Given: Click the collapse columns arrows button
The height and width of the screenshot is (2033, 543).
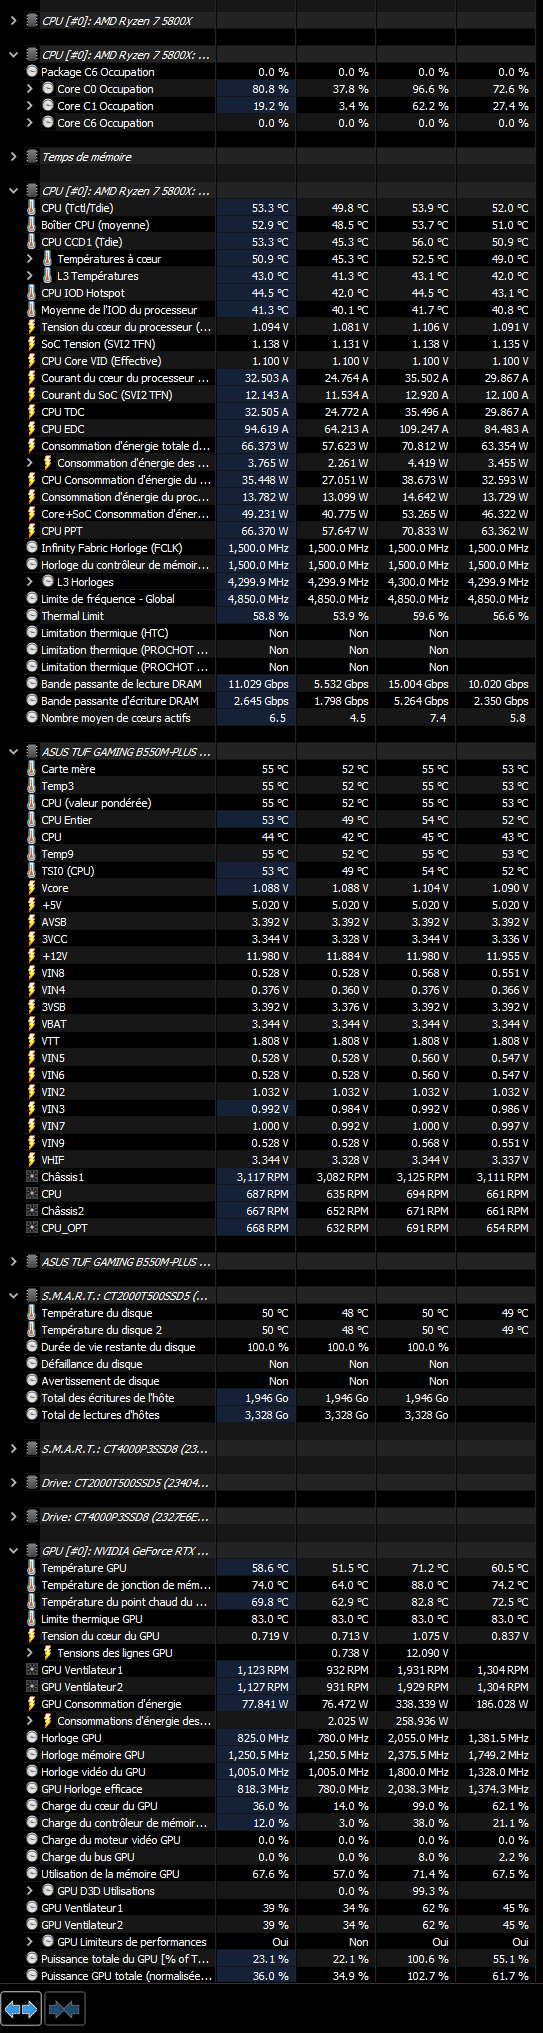Looking at the screenshot, I should point(64,2007).
